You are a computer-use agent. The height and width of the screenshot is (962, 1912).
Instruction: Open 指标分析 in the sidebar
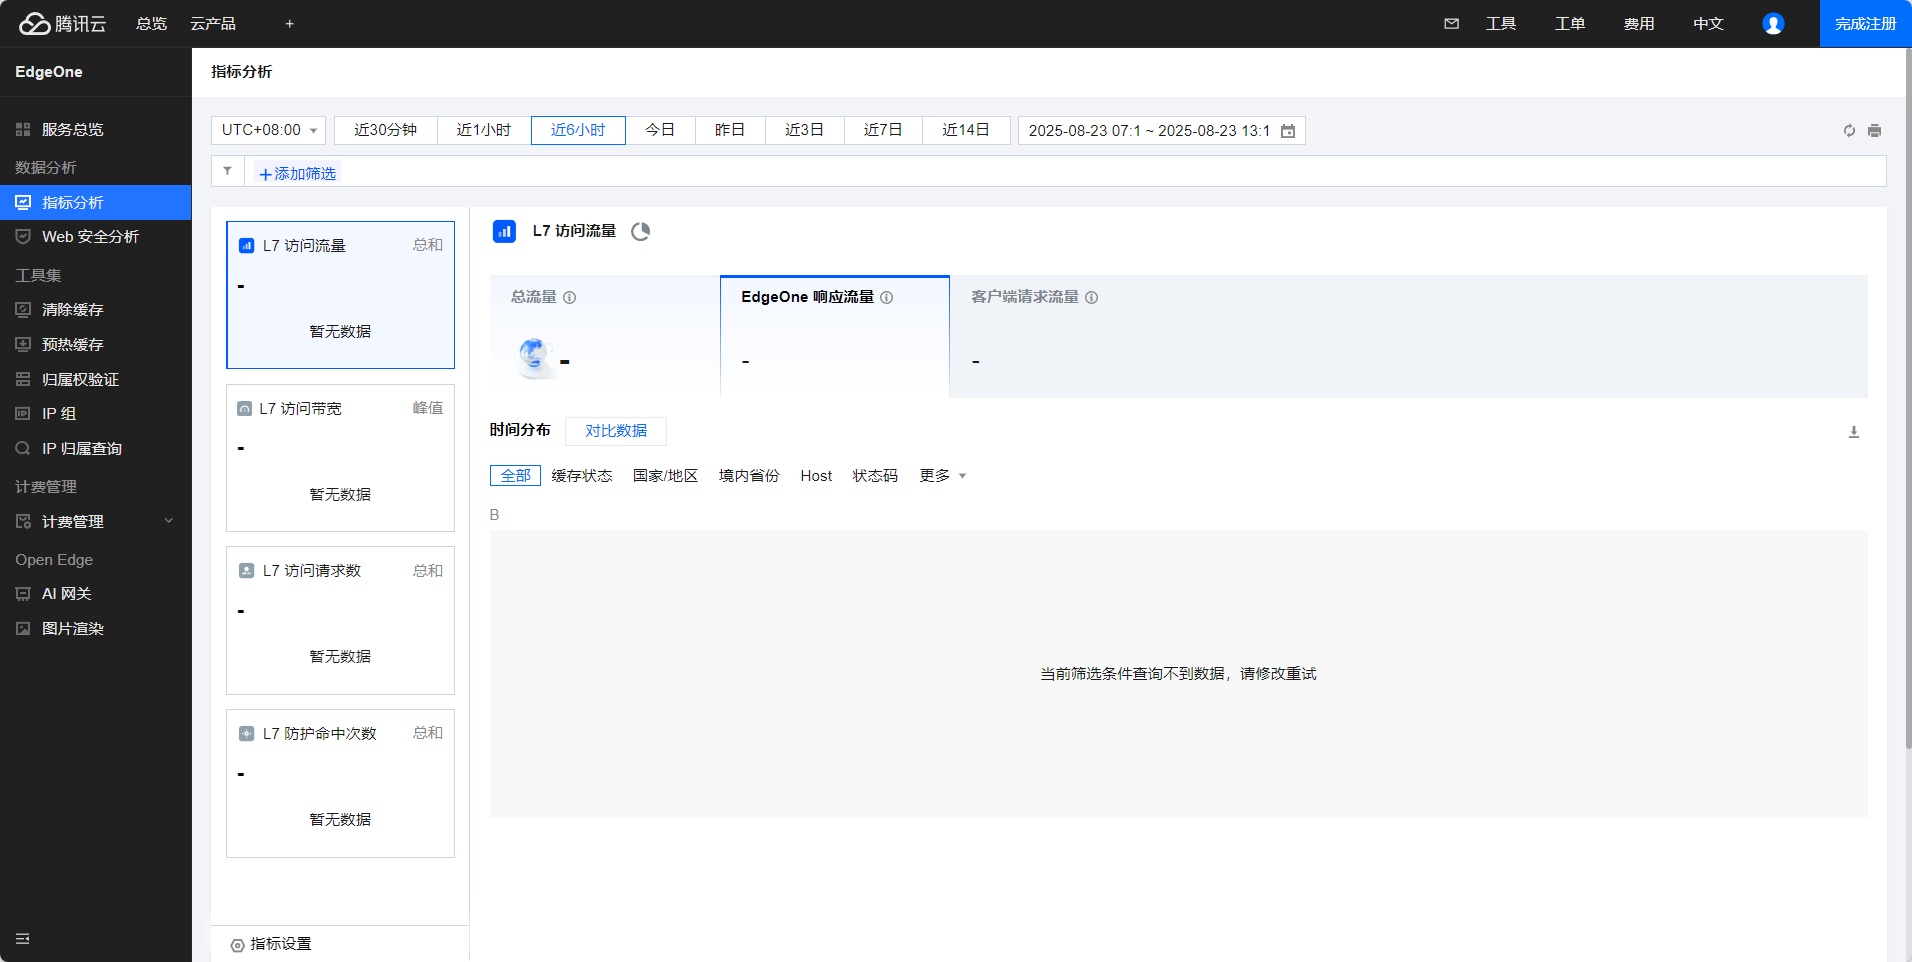pos(96,202)
